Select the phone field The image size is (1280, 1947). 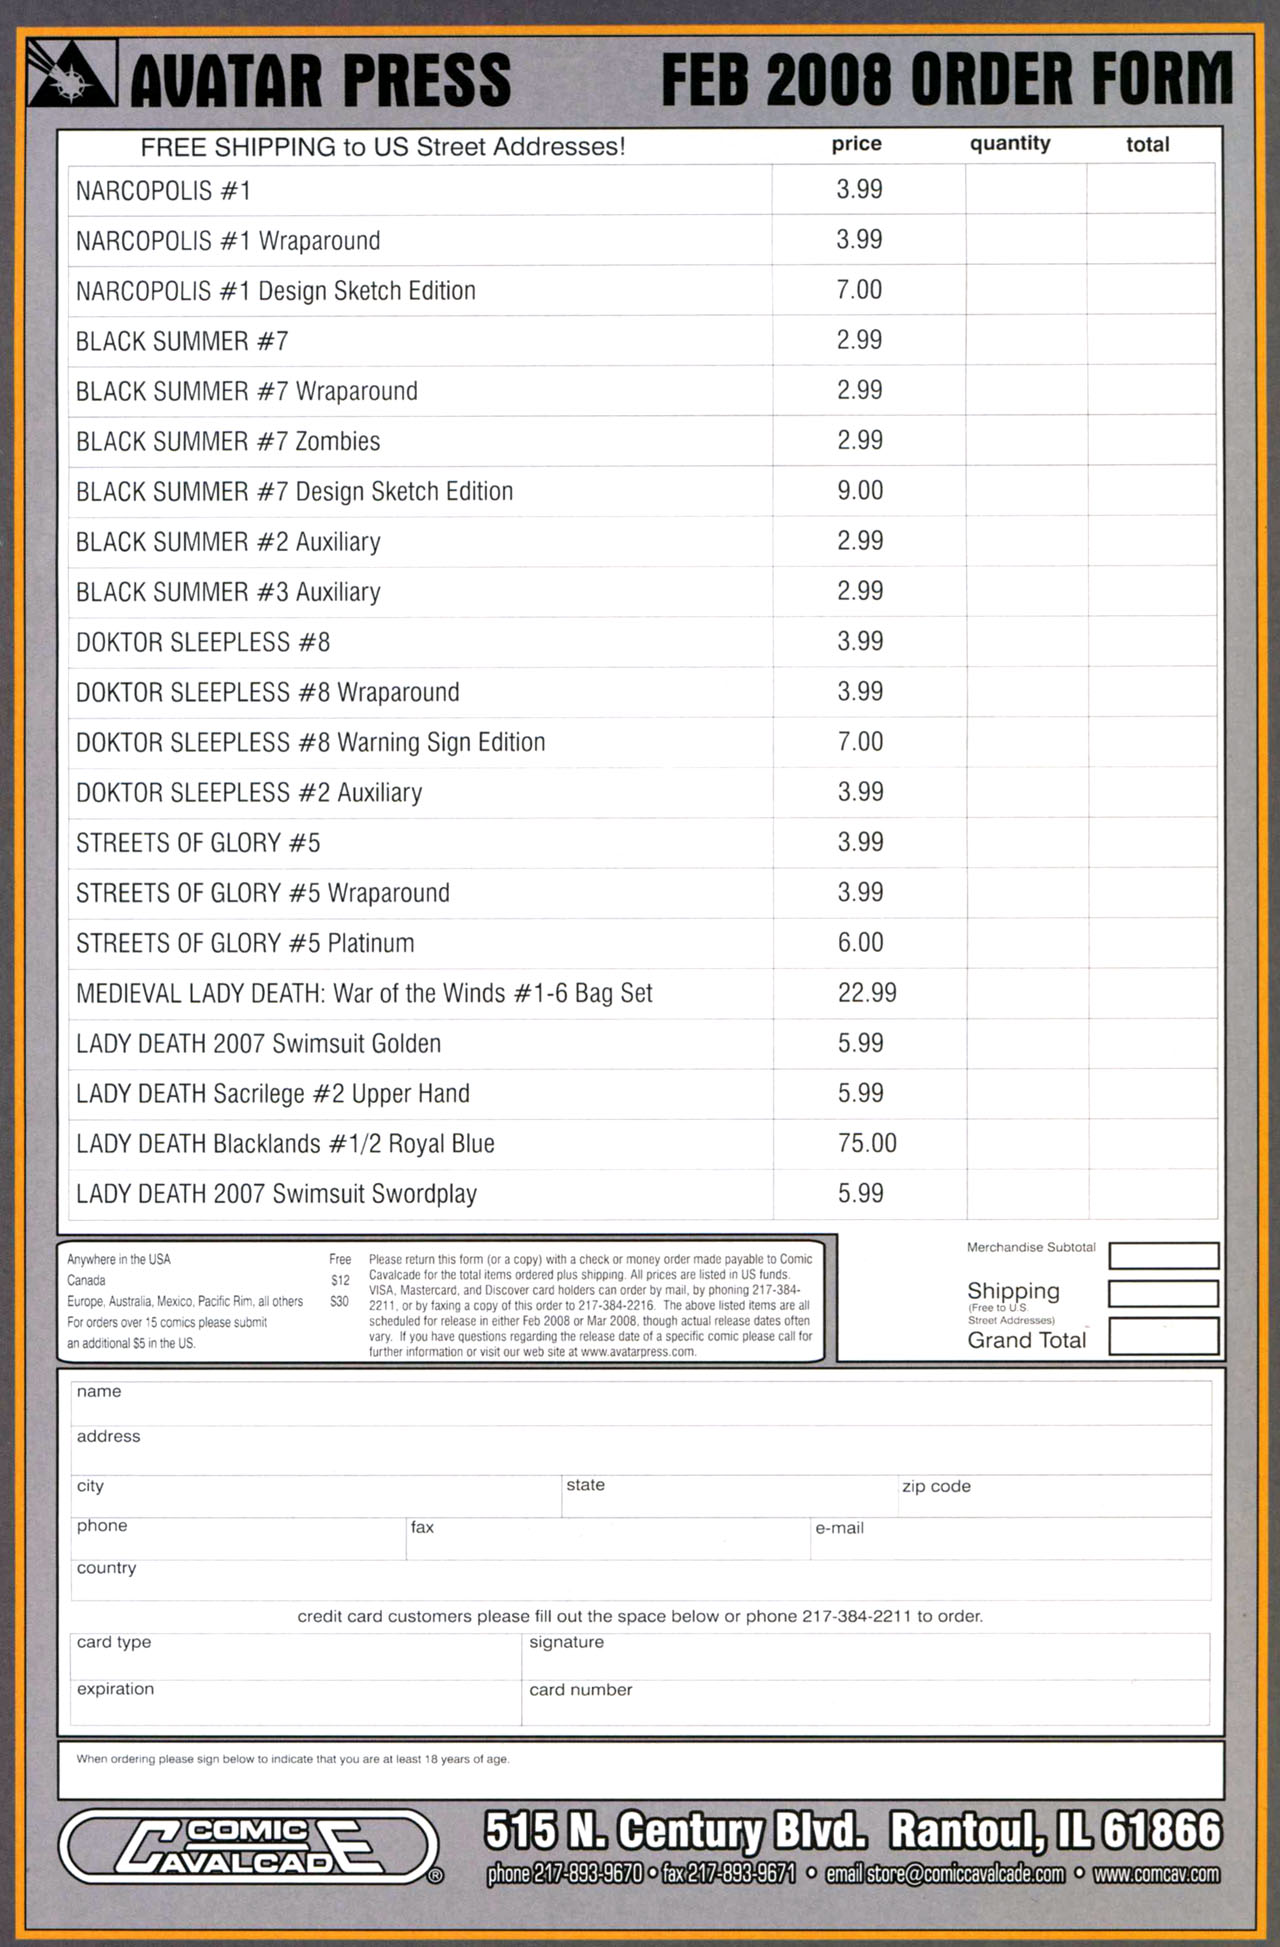click(x=238, y=1538)
